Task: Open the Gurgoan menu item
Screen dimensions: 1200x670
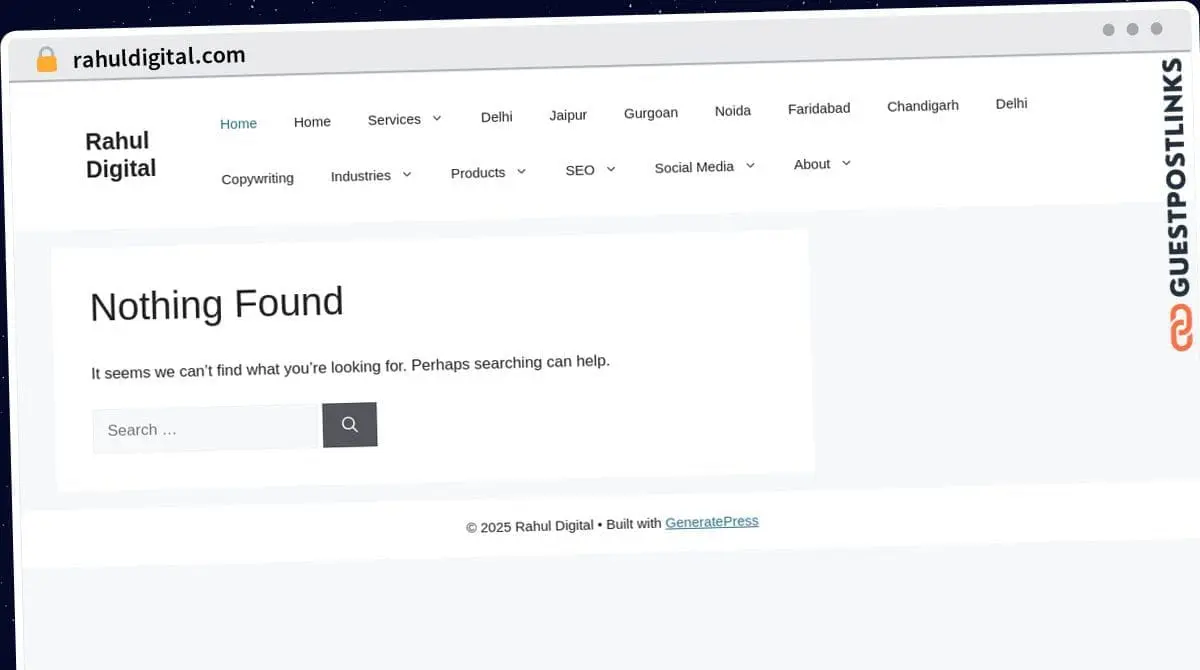Action: point(651,113)
